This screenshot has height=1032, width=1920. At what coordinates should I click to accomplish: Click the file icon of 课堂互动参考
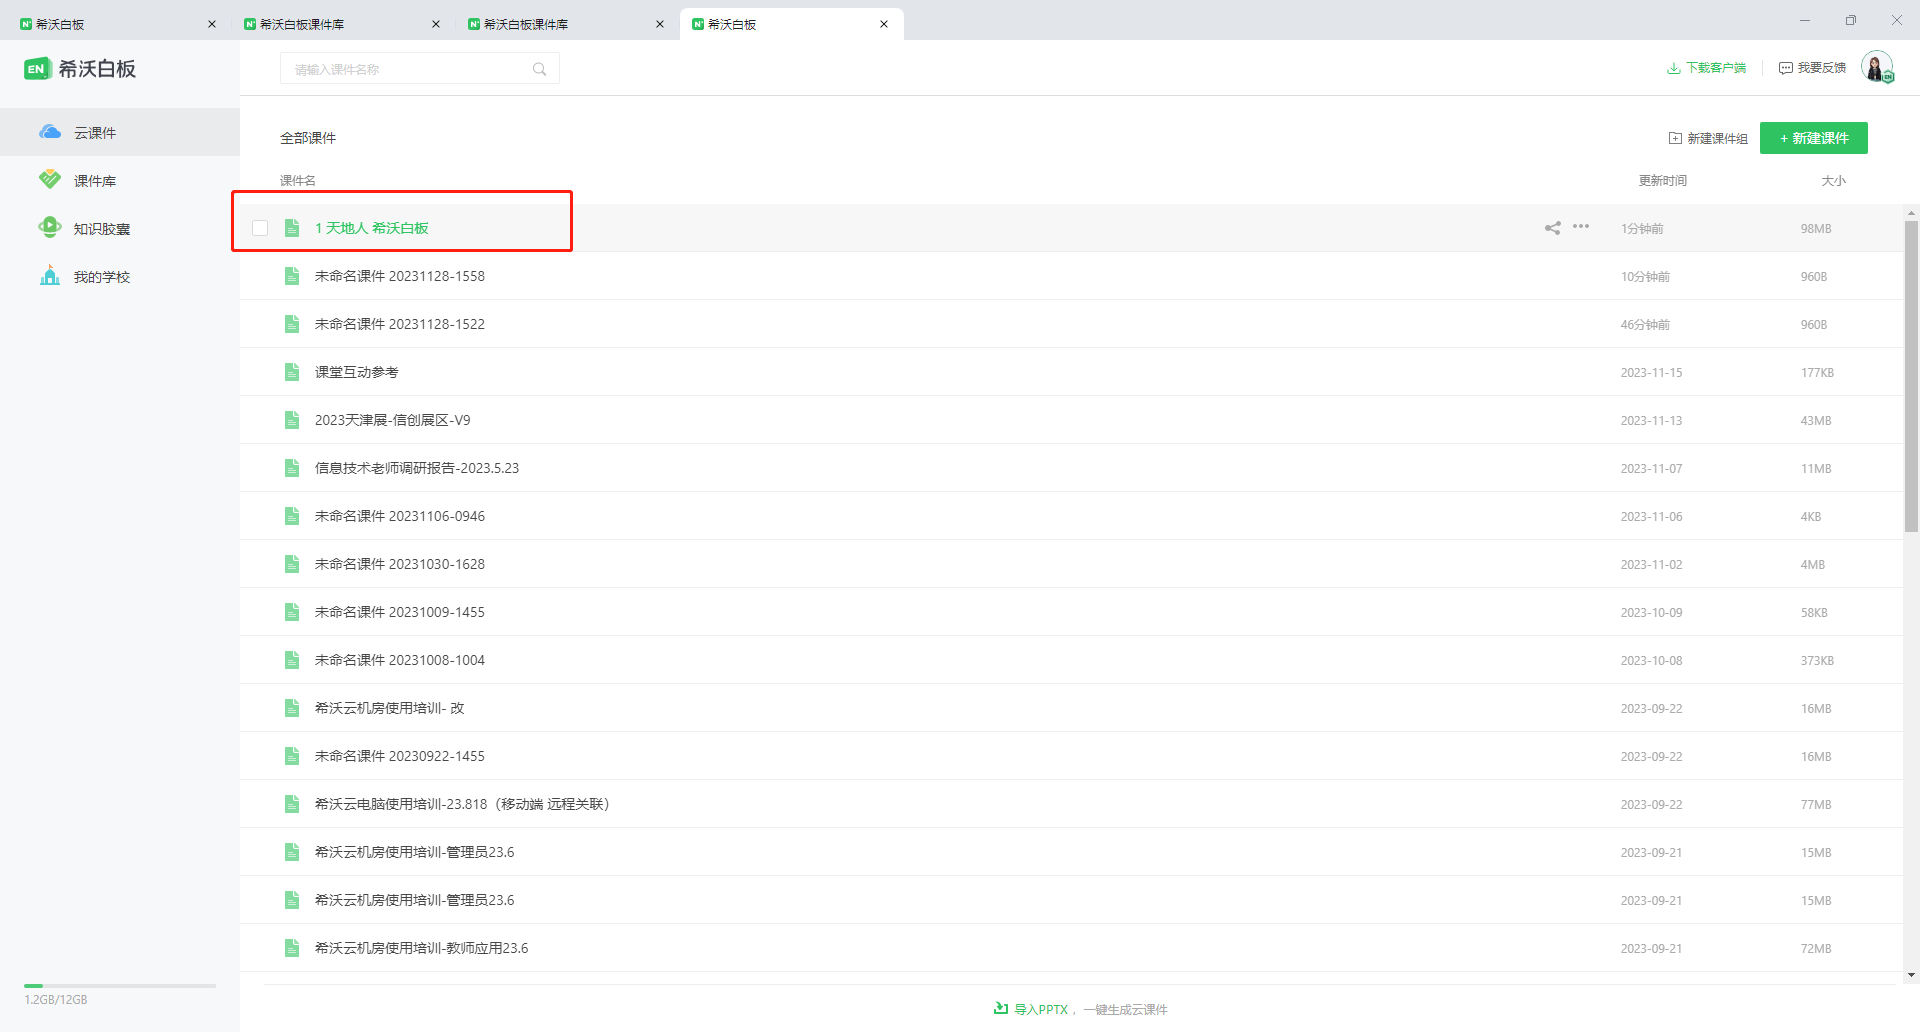pyautogui.click(x=292, y=372)
